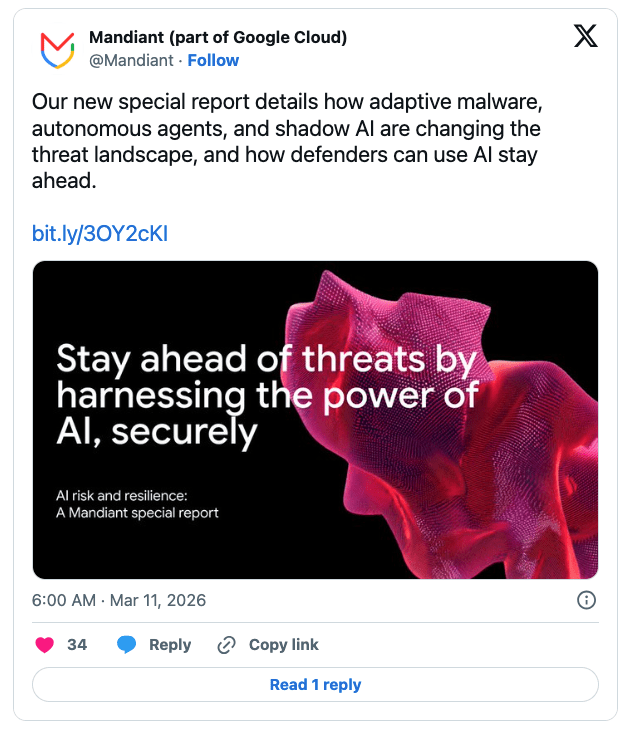Open the X logo in the corner
Viewport: 630px width, 730px height.
coord(585,37)
